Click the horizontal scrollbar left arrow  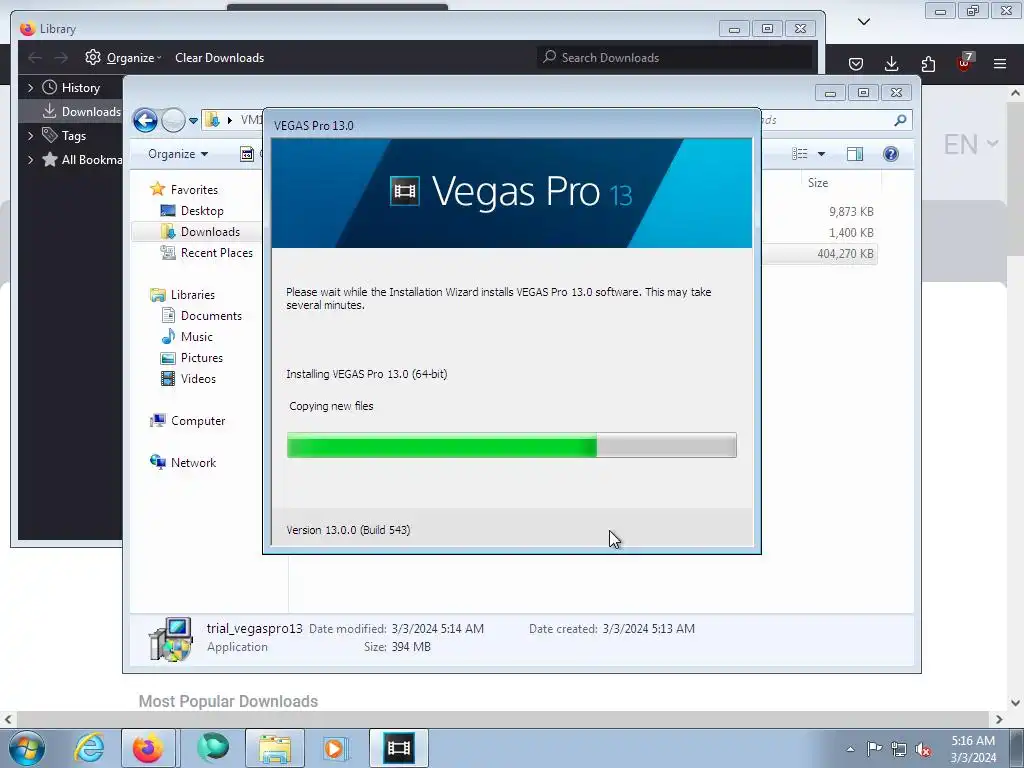[x=8, y=720]
